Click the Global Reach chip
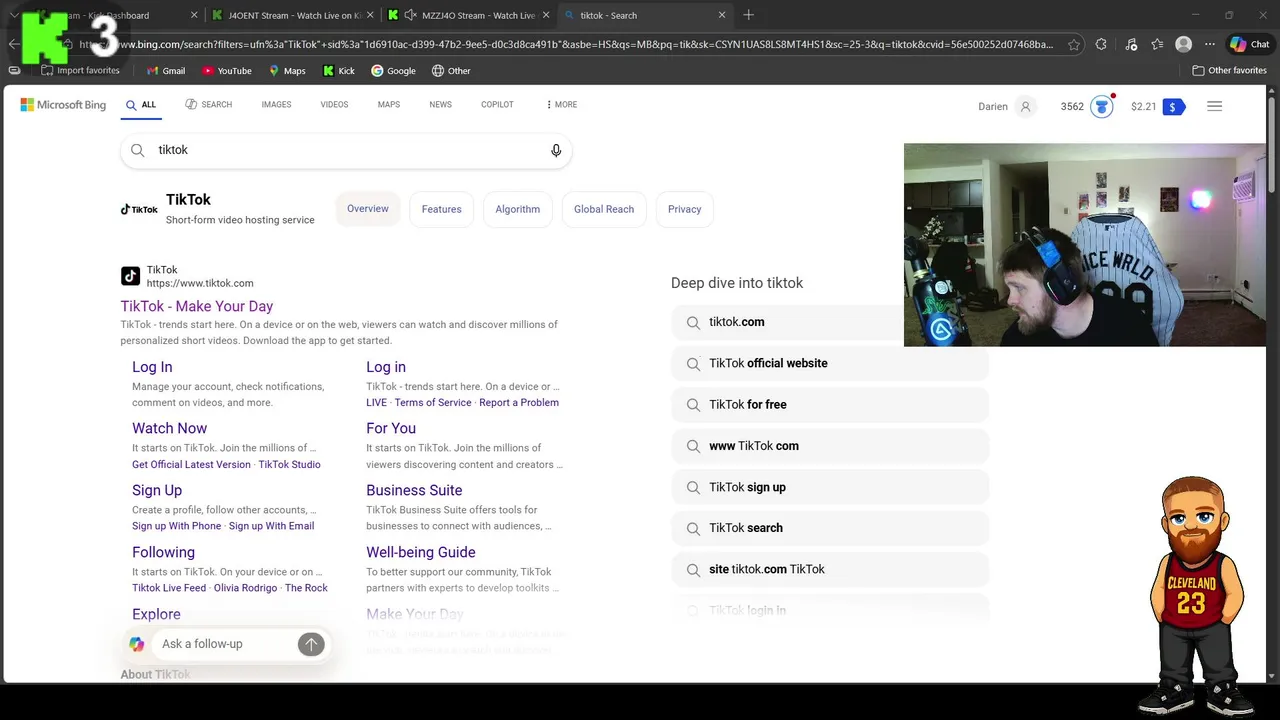Screen dimensions: 1280x720 coord(604,209)
